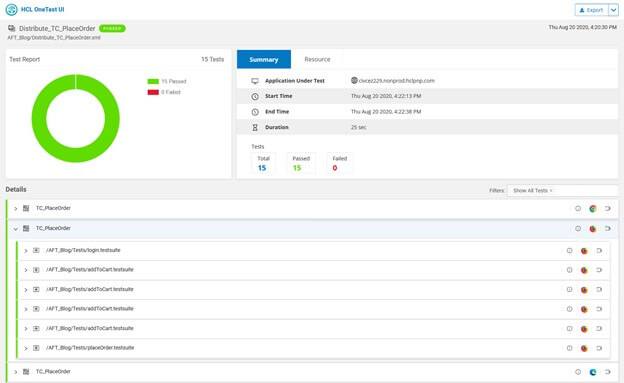624x383 pixels.
Task: Click the info icon in Chrome TC_PlaceOrder row
Action: coord(578,208)
